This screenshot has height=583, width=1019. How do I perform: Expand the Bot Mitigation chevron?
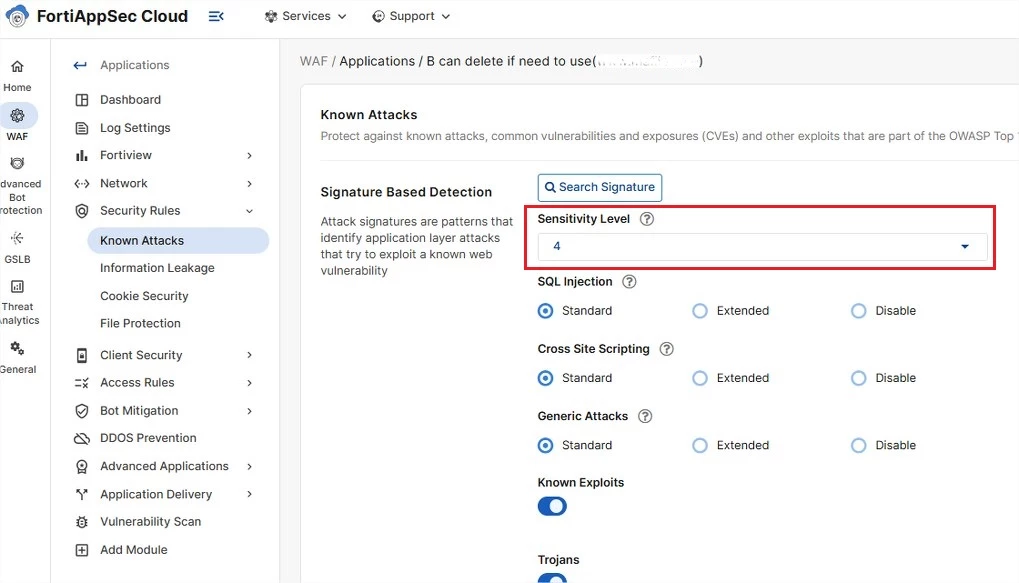(250, 411)
